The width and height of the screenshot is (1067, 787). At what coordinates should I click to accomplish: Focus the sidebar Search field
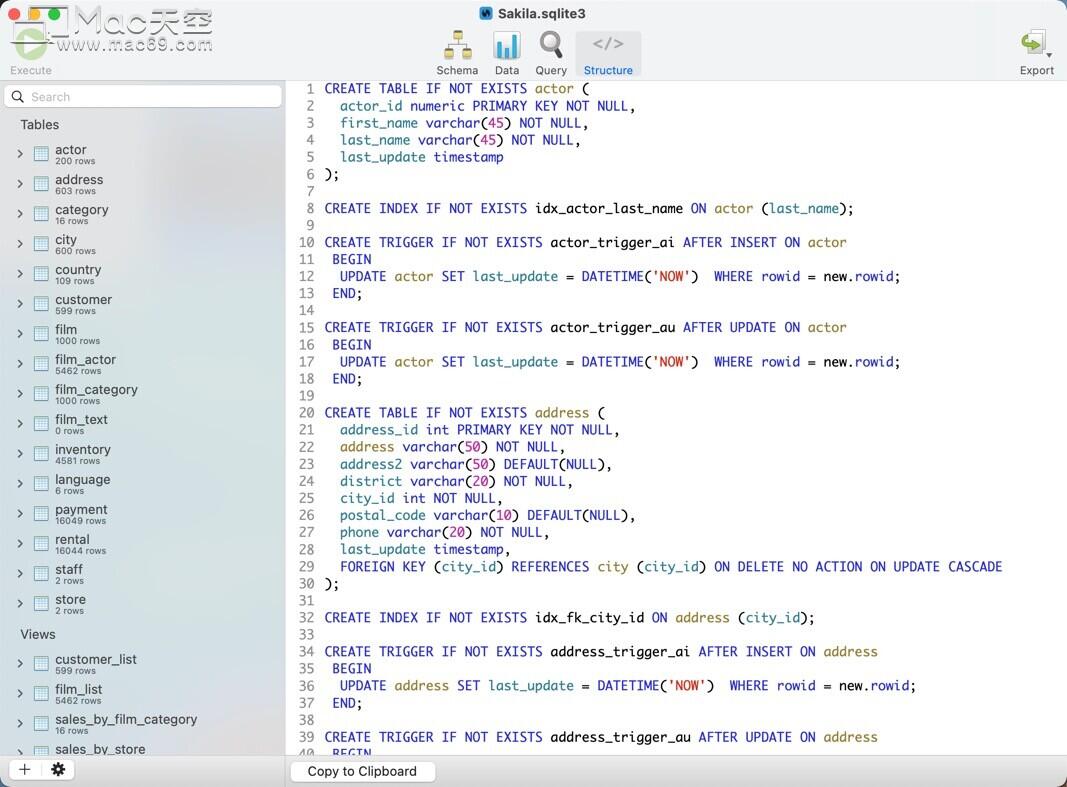click(143, 97)
